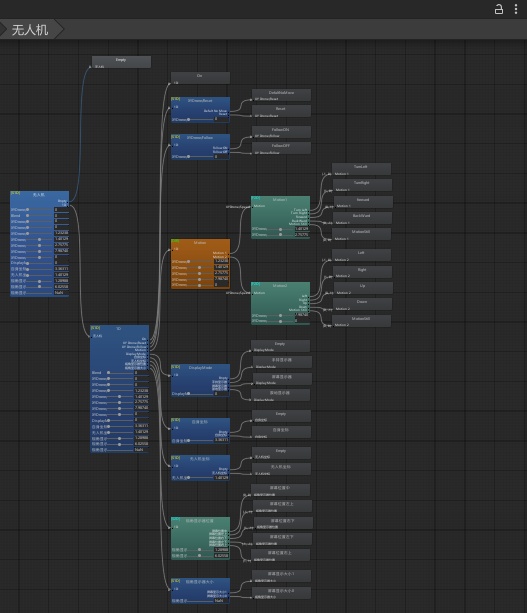Click the Blend slider in root 无人机 node

coord(39,215)
